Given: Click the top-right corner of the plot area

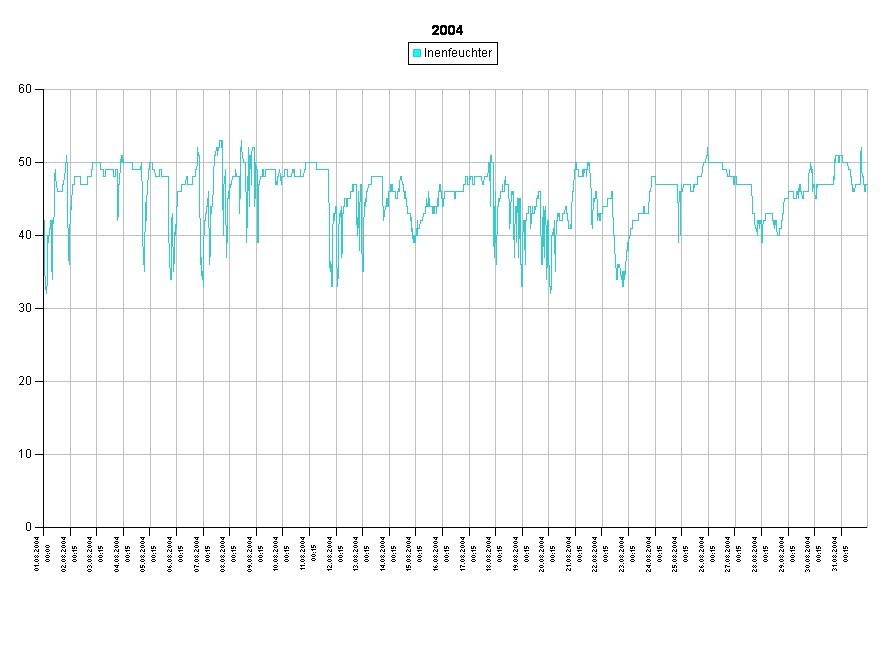Looking at the screenshot, I should 867,89.
